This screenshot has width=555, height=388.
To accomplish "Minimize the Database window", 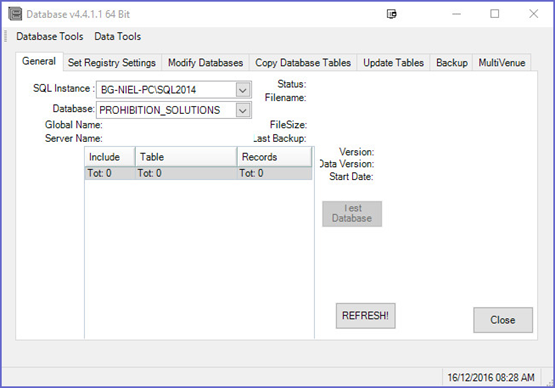I will pos(457,14).
